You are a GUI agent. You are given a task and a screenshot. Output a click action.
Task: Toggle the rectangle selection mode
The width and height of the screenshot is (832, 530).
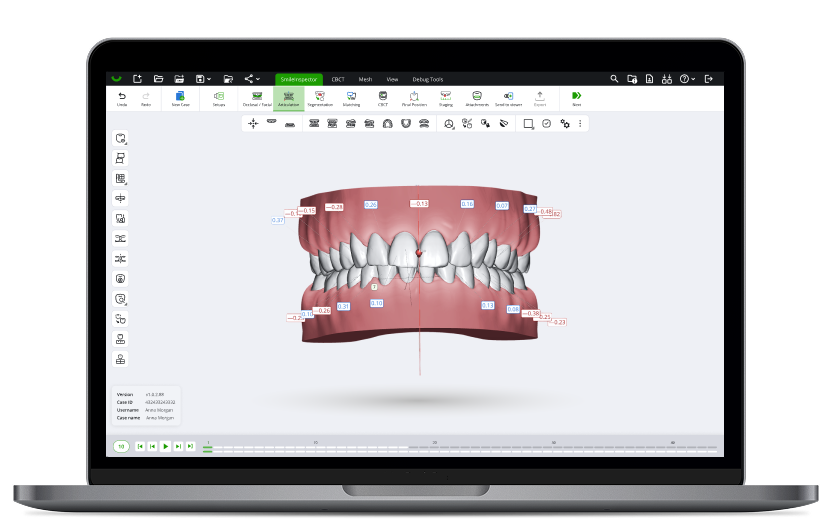(528, 123)
